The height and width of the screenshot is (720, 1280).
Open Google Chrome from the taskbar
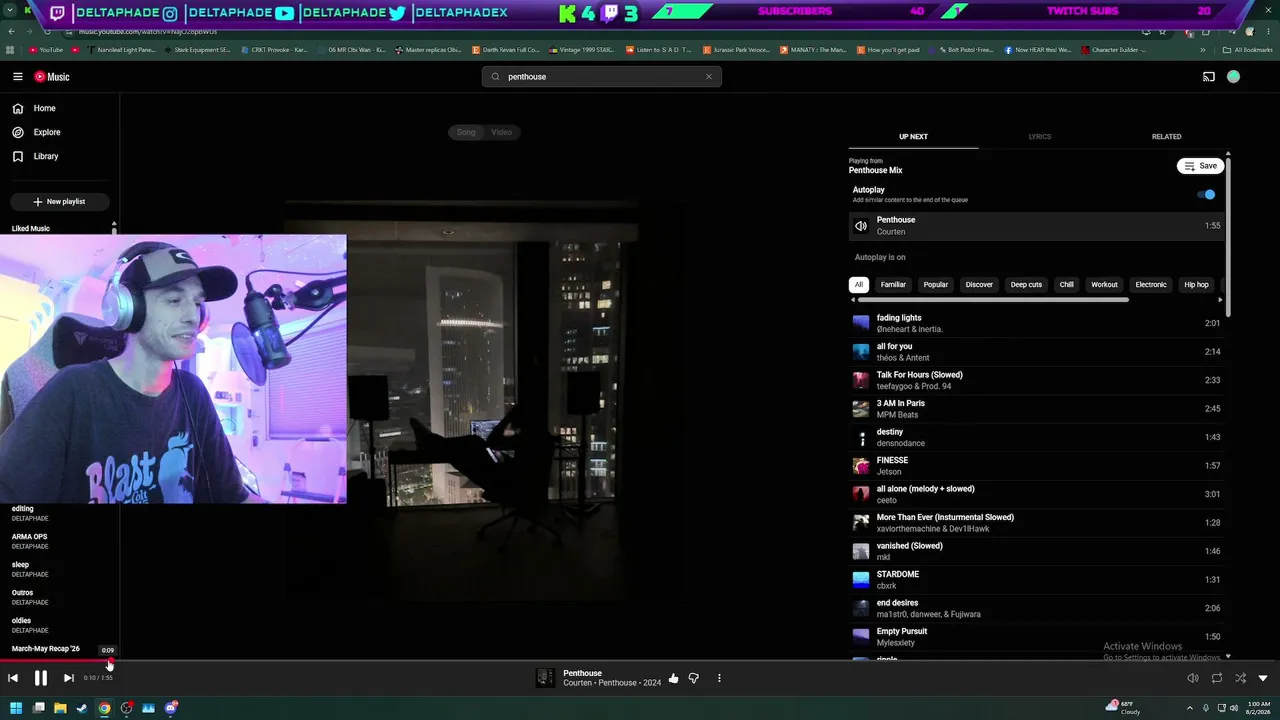[104, 708]
